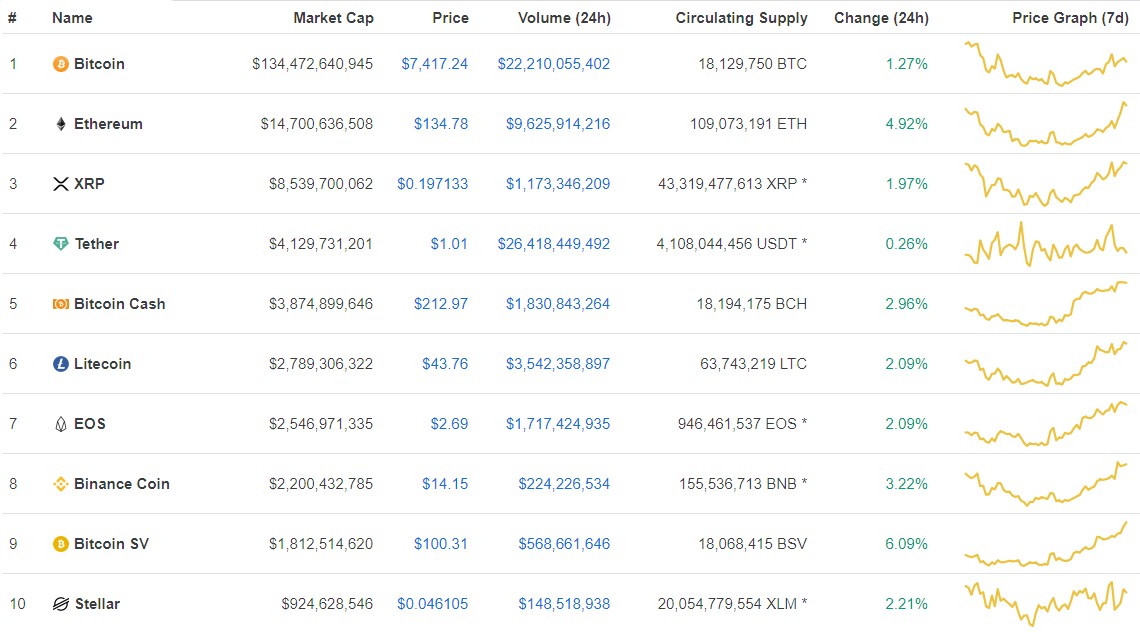This screenshot has height=633, width=1140.
Task: Click Binance Coin volume $224,226,534
Action: click(x=564, y=484)
